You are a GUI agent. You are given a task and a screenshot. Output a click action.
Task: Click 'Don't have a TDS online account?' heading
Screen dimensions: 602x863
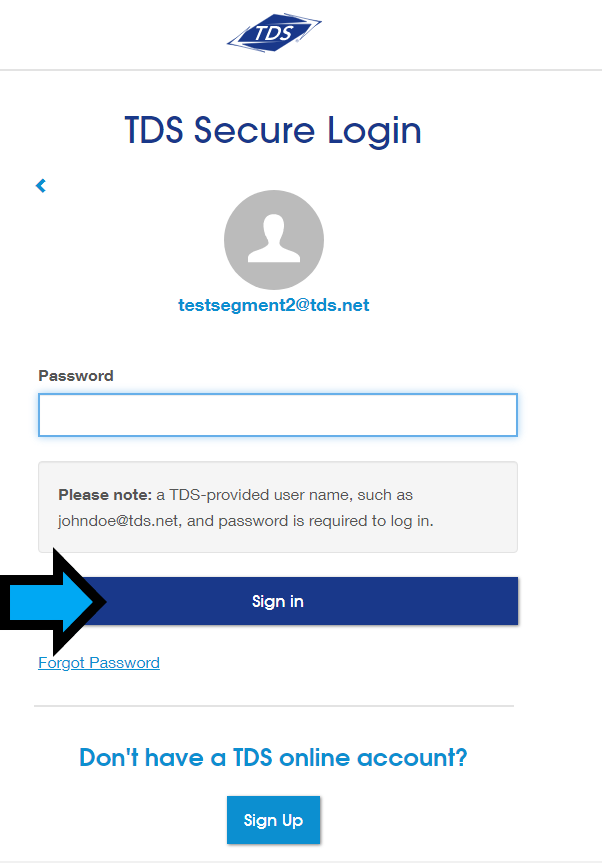pos(273,757)
